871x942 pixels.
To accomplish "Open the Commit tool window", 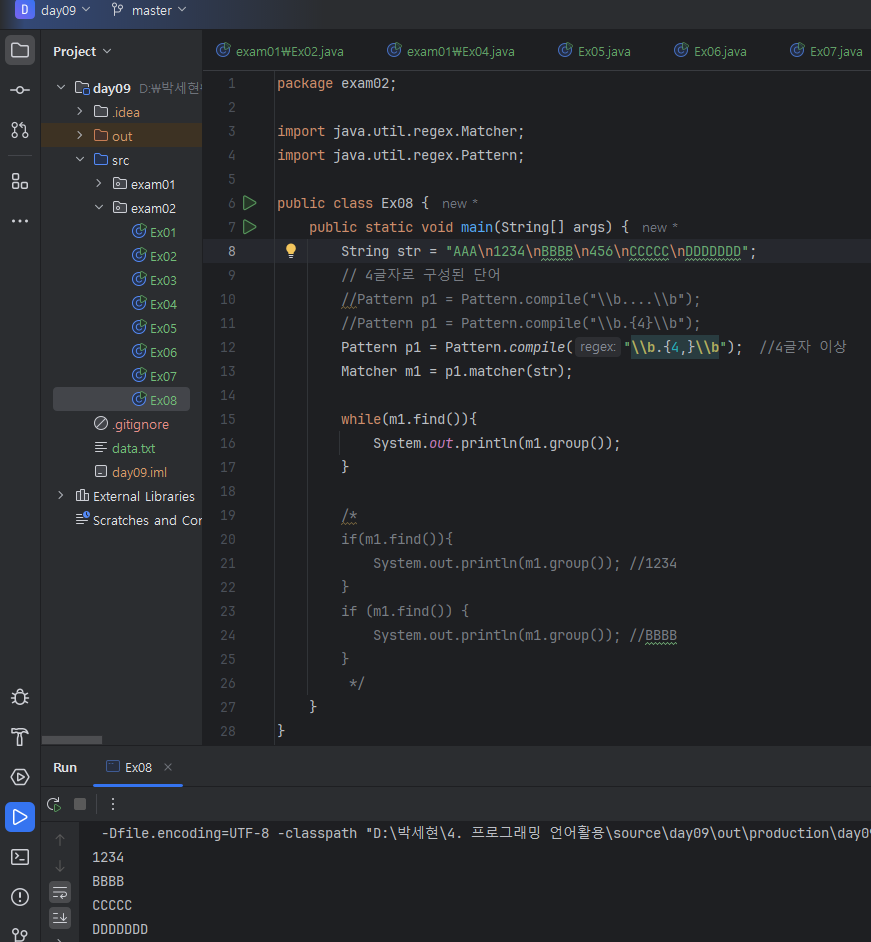I will (x=20, y=90).
